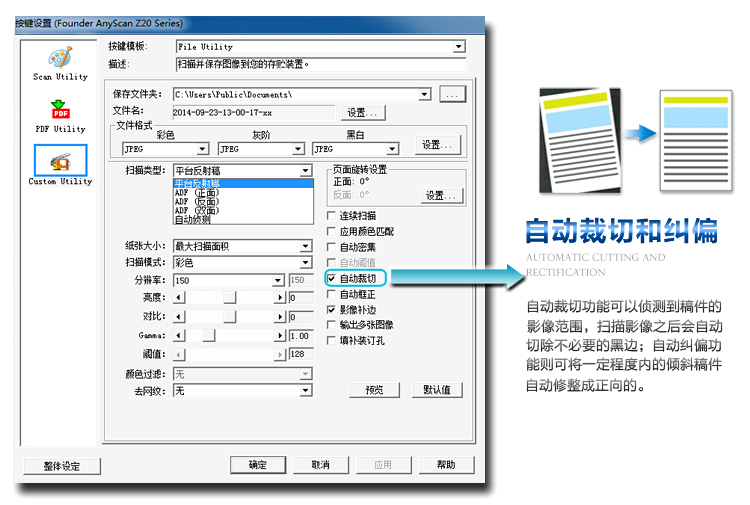
Task: Disable the 影像补边 checkbox
Action: click(333, 310)
